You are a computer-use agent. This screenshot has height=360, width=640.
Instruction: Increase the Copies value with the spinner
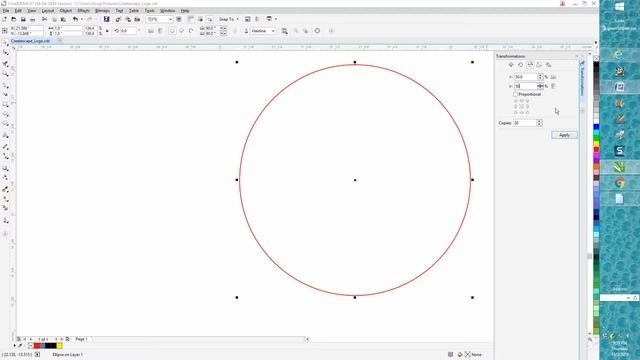click(539, 121)
